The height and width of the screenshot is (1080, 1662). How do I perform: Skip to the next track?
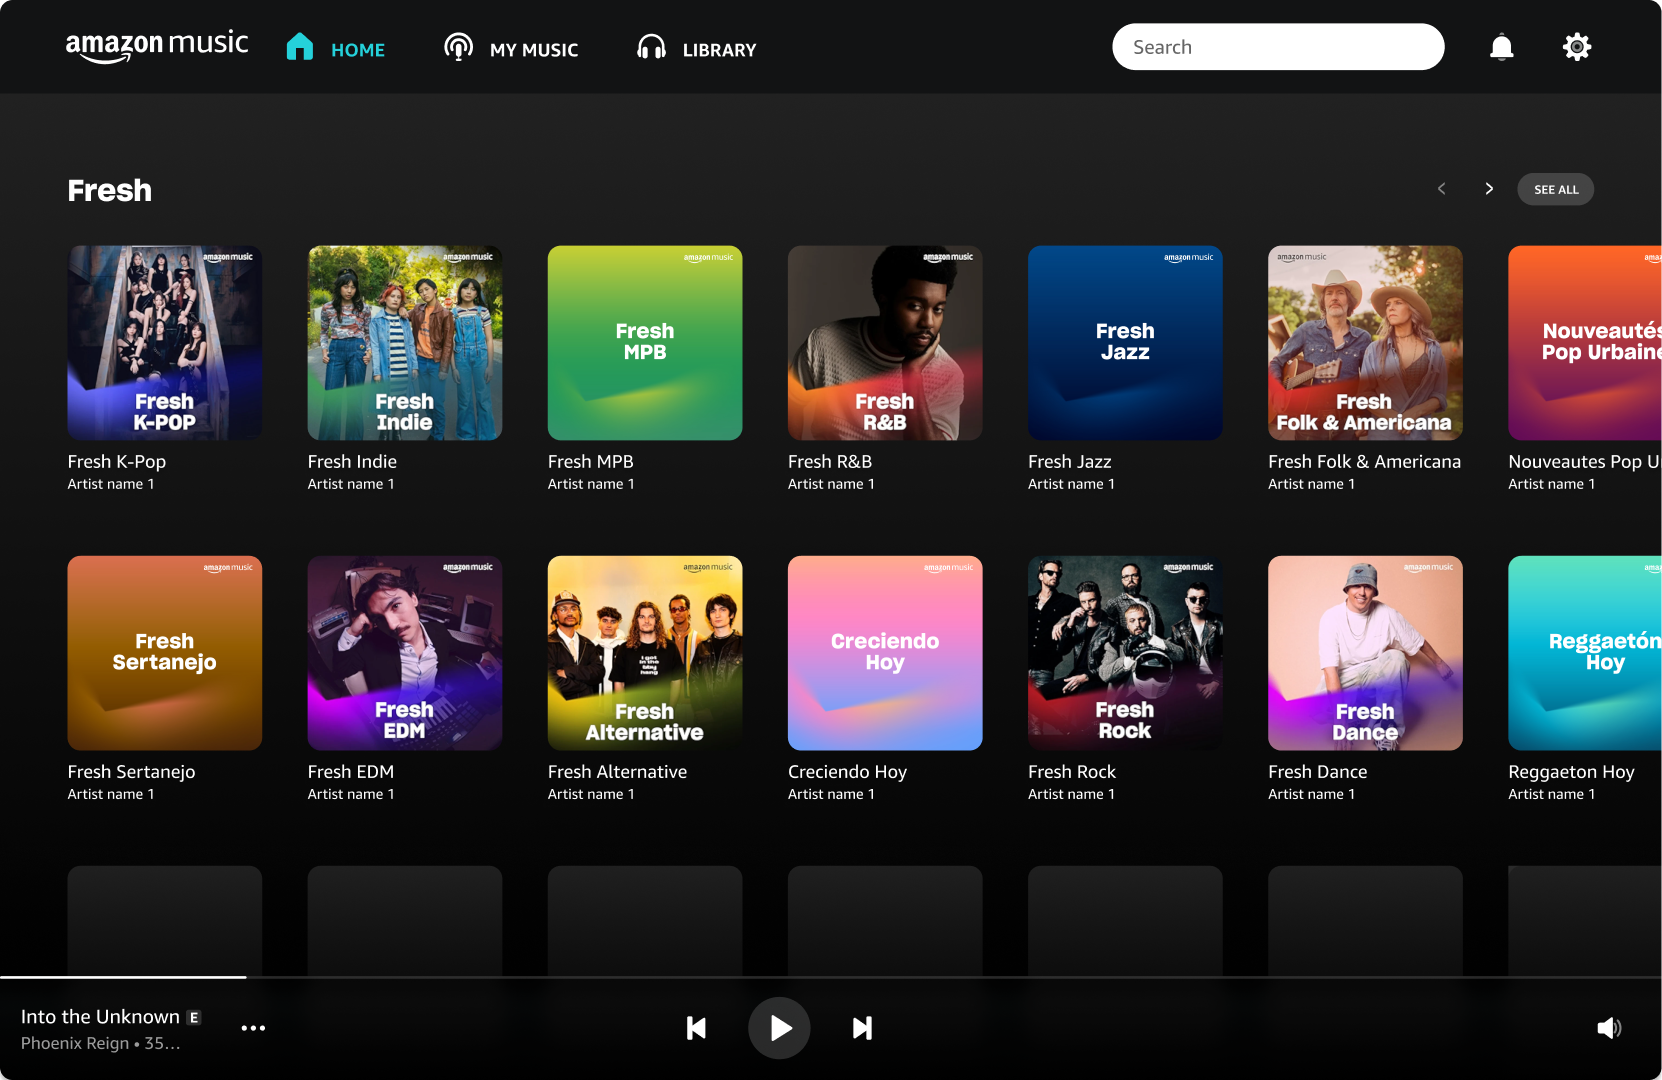862,1028
